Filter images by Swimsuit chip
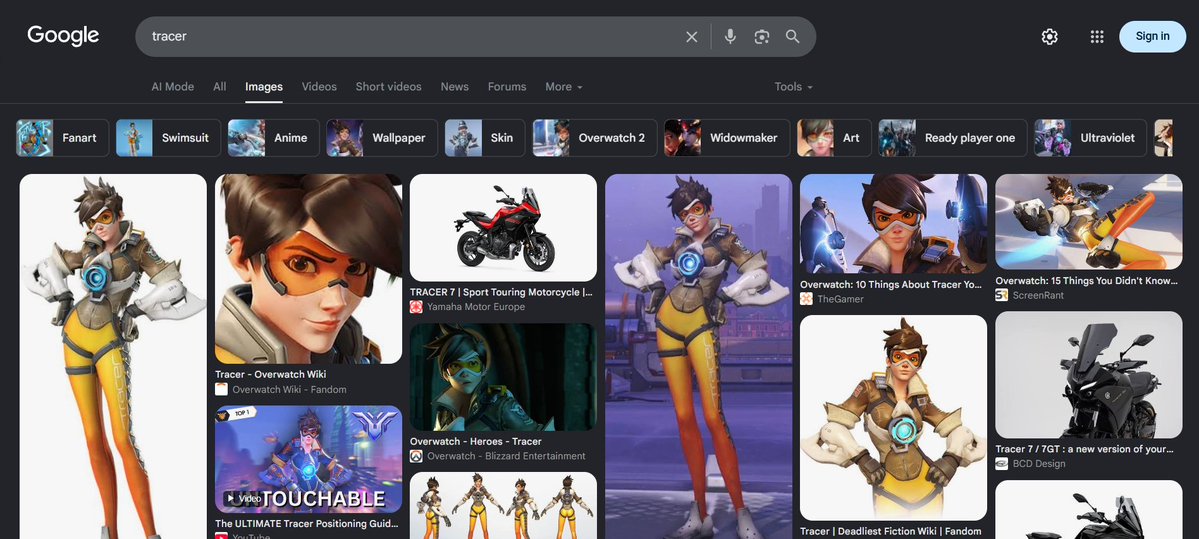 168,138
